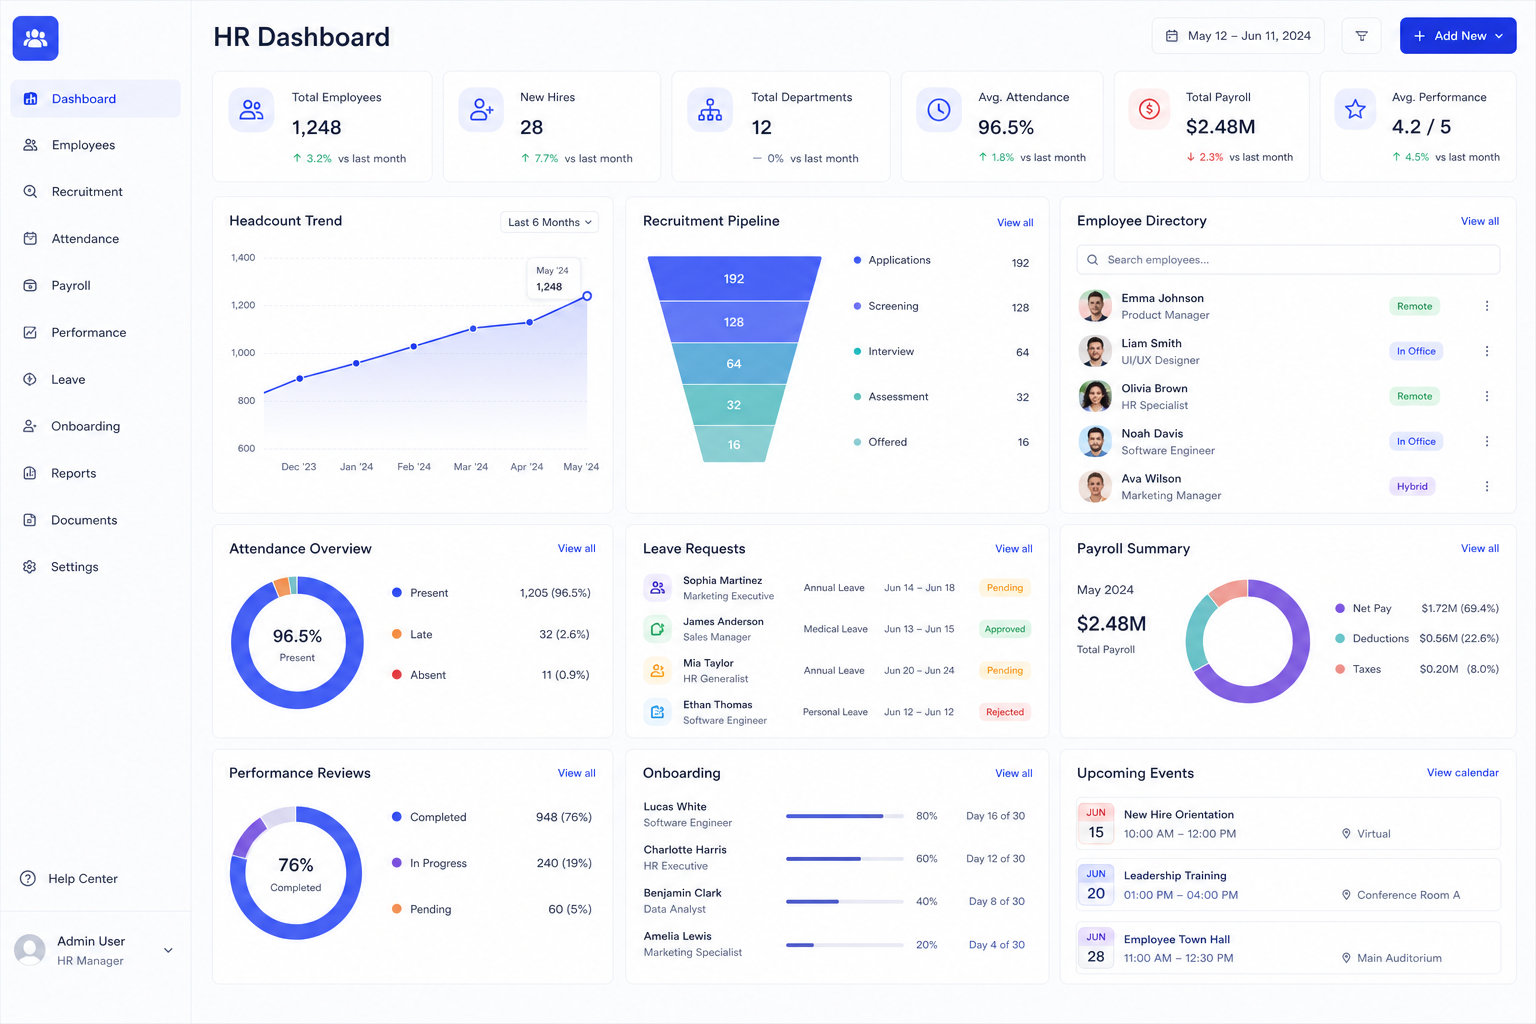The image size is (1536, 1024).
Task: Click Emma Johnson's avatar photo
Action: tap(1095, 306)
